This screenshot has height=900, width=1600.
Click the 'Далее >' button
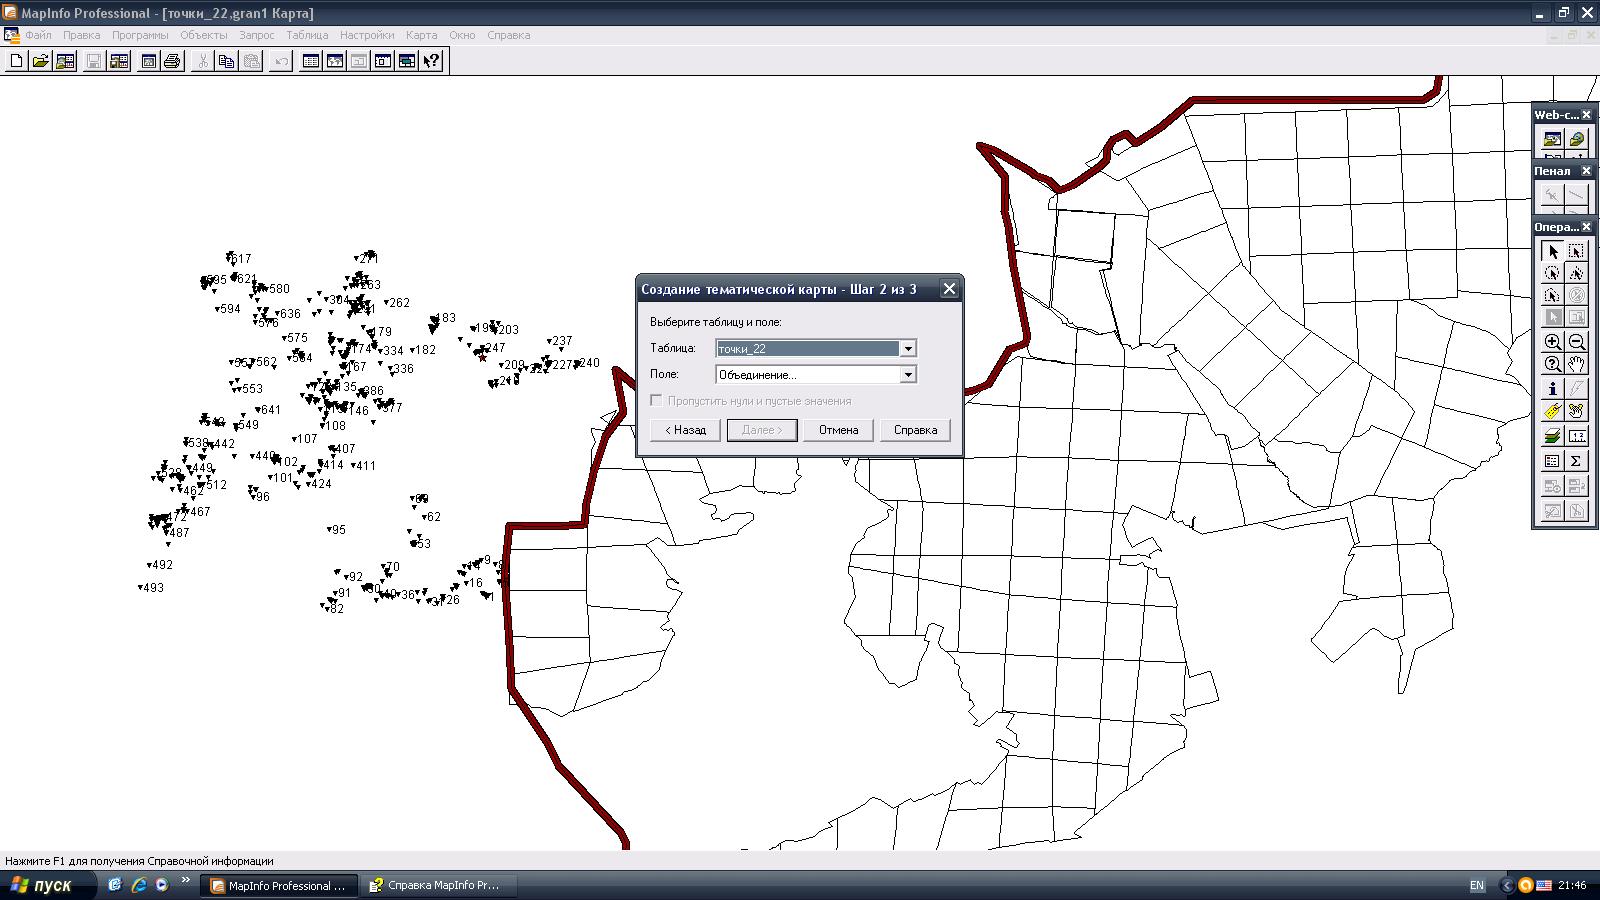762,430
